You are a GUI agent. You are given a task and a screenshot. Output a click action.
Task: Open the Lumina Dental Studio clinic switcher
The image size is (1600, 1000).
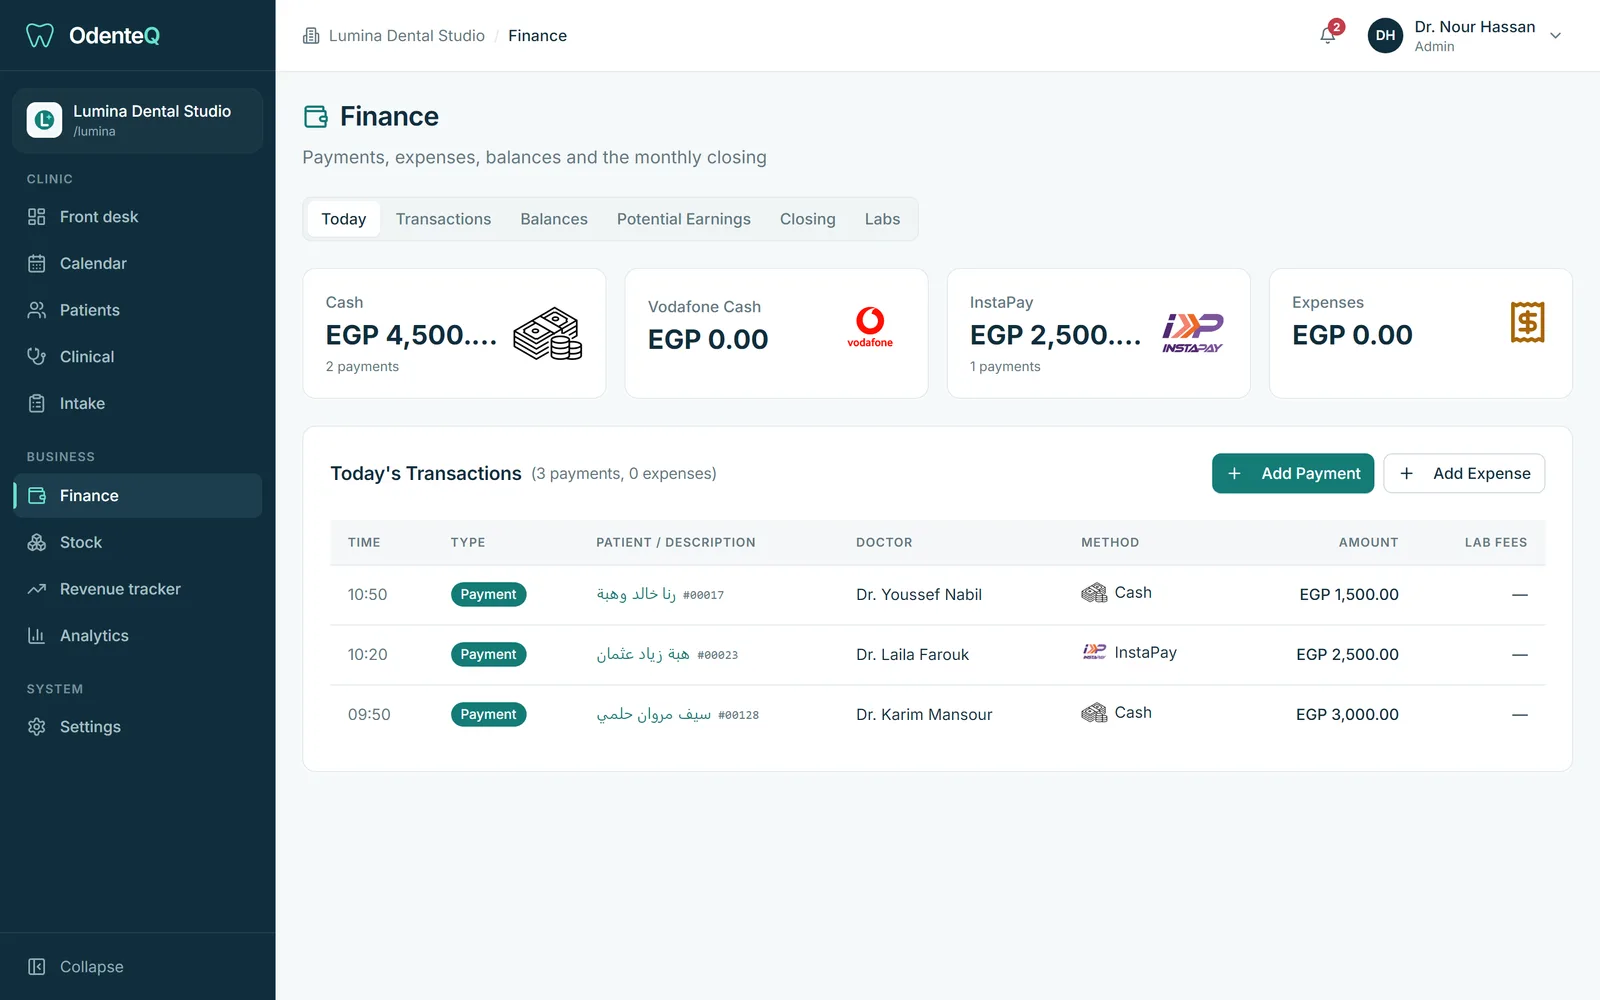tap(138, 120)
